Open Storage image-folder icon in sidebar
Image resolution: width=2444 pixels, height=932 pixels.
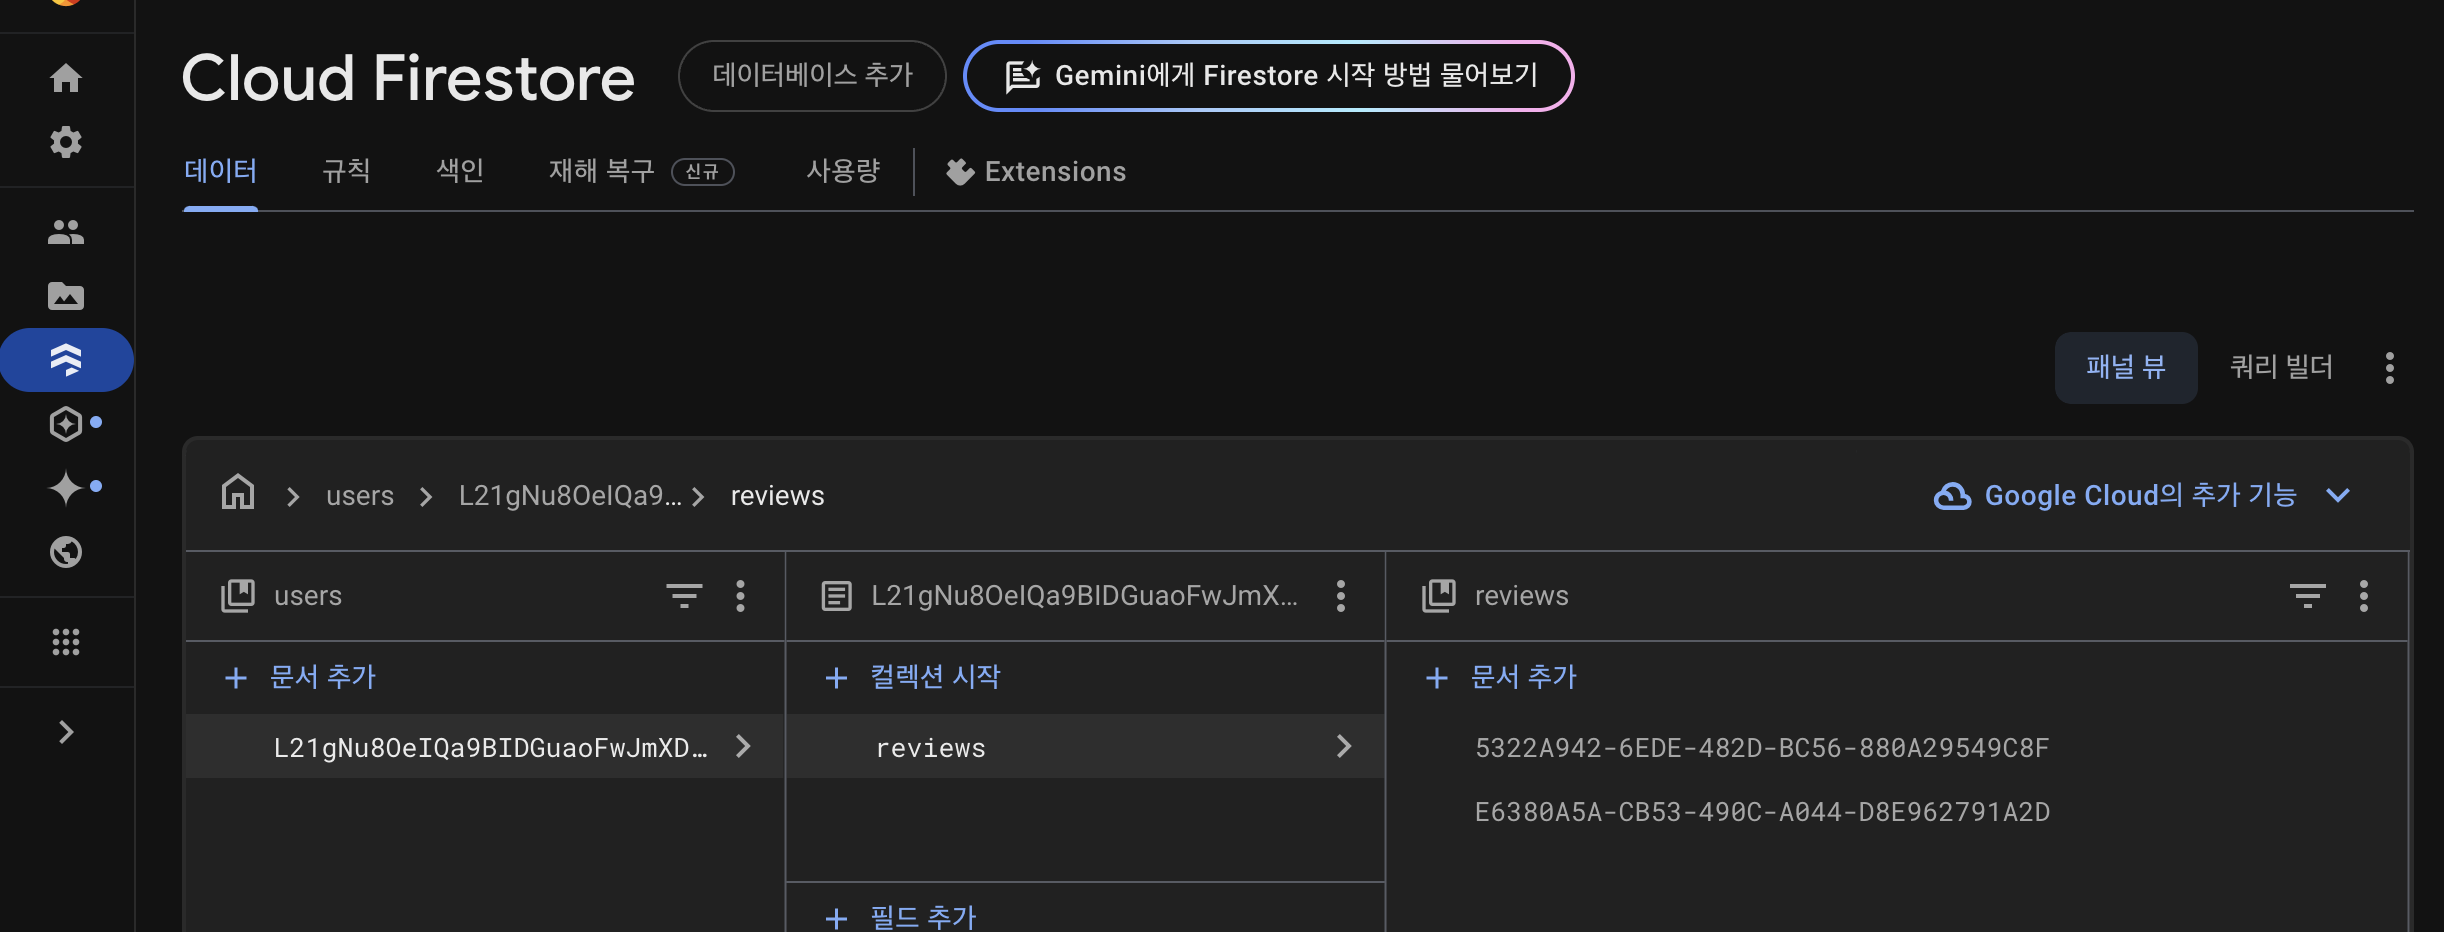(x=66, y=296)
